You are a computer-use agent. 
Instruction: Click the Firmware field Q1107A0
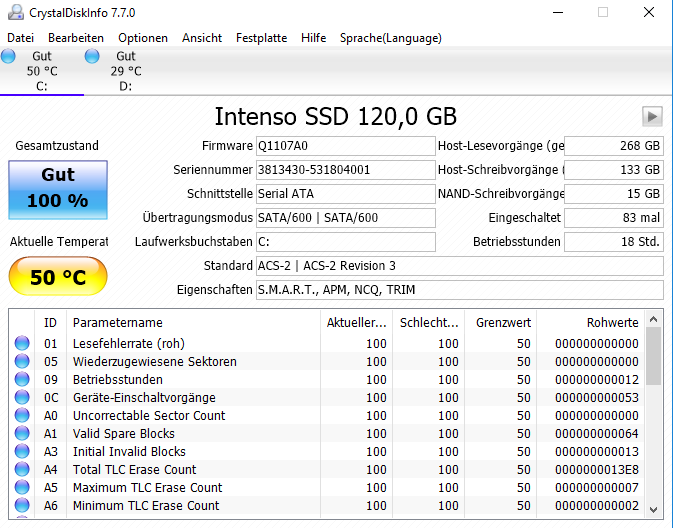tap(346, 146)
